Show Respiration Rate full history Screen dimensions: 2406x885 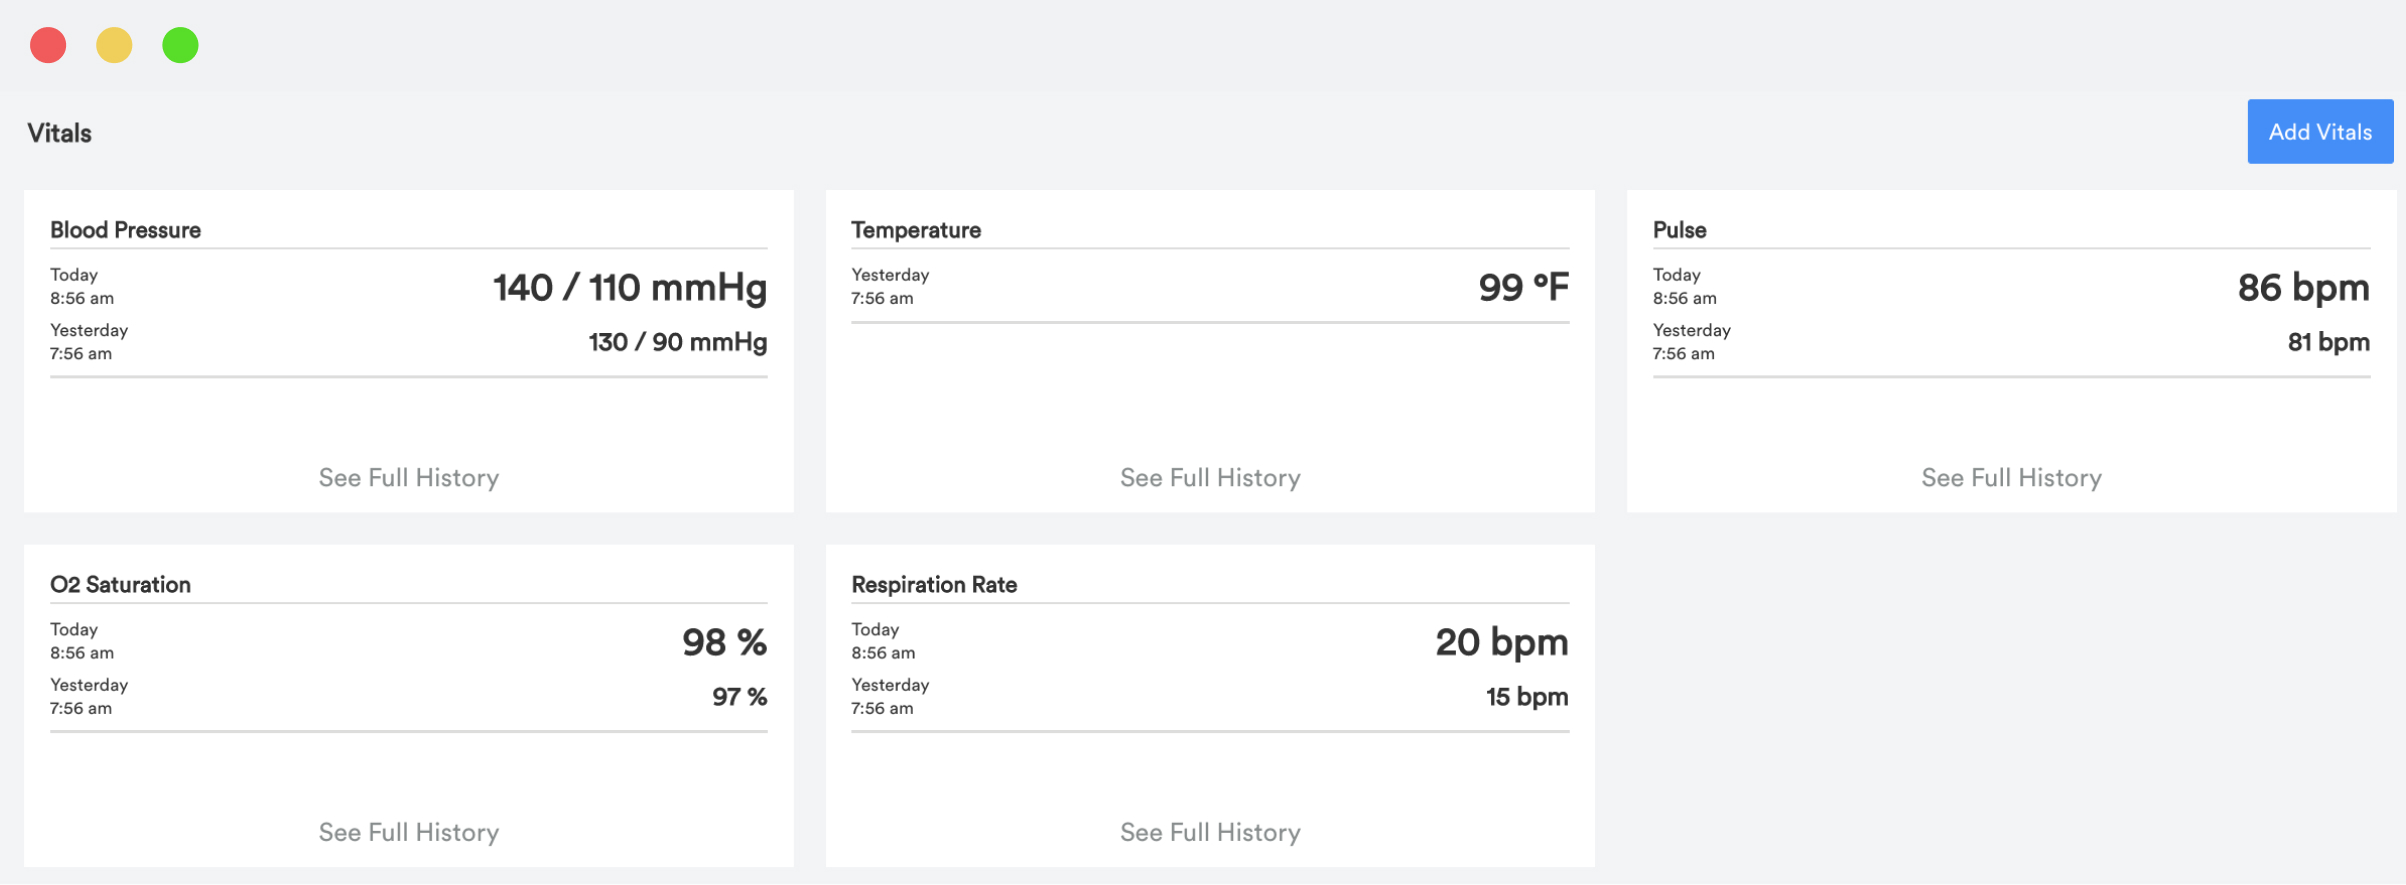click(1209, 832)
